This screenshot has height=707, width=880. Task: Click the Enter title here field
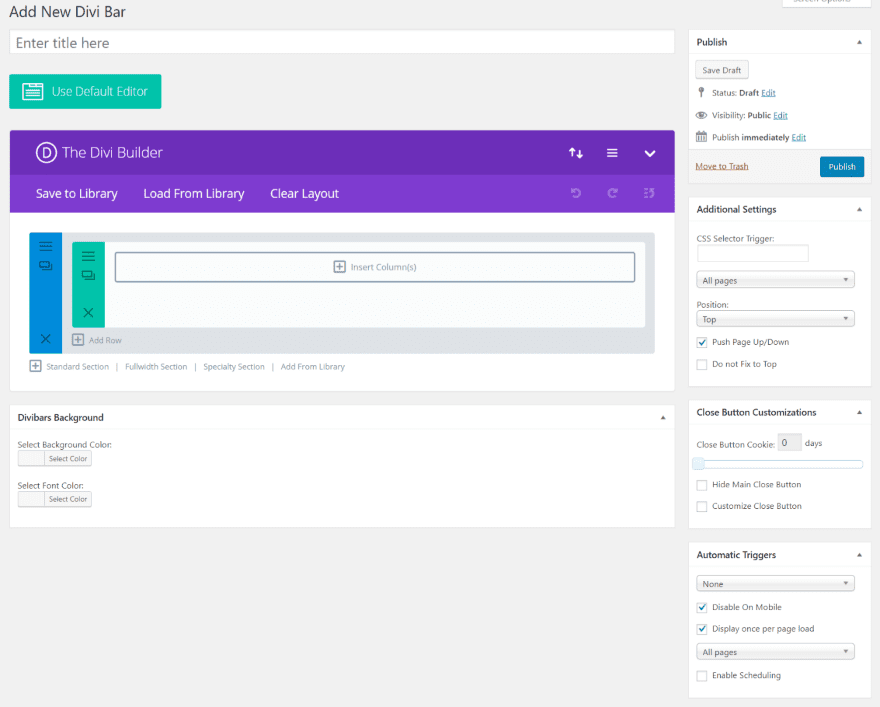coord(342,43)
